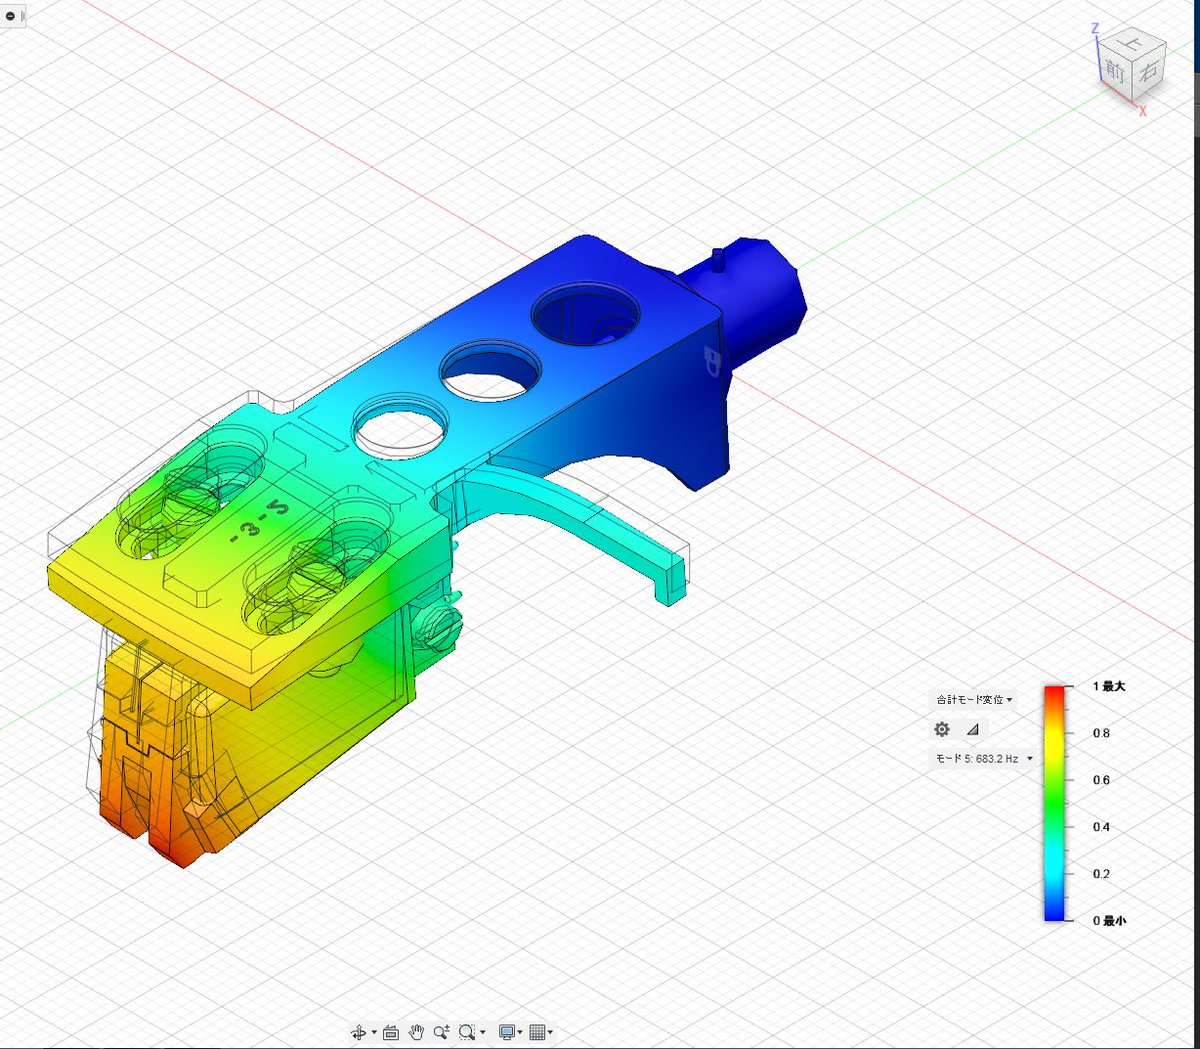Click the 1 最大 legend label
The image size is (1200, 1049).
[1109, 686]
